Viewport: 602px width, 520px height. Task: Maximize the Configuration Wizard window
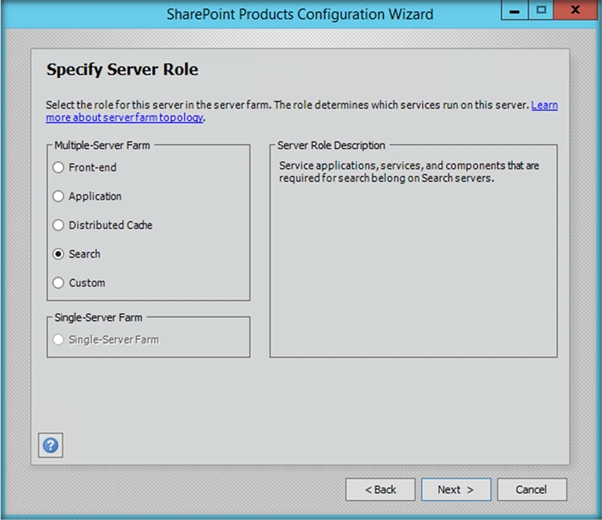[541, 10]
